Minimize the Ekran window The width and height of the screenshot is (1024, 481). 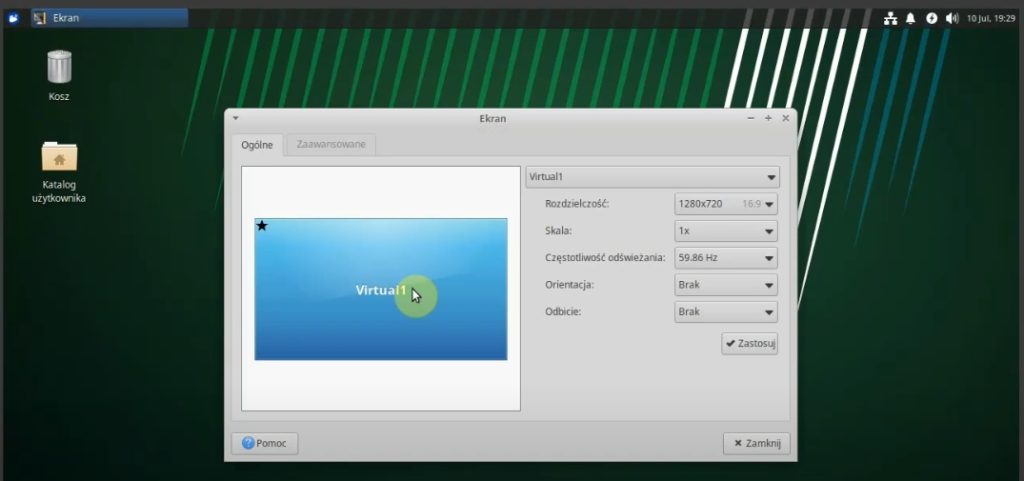751,118
